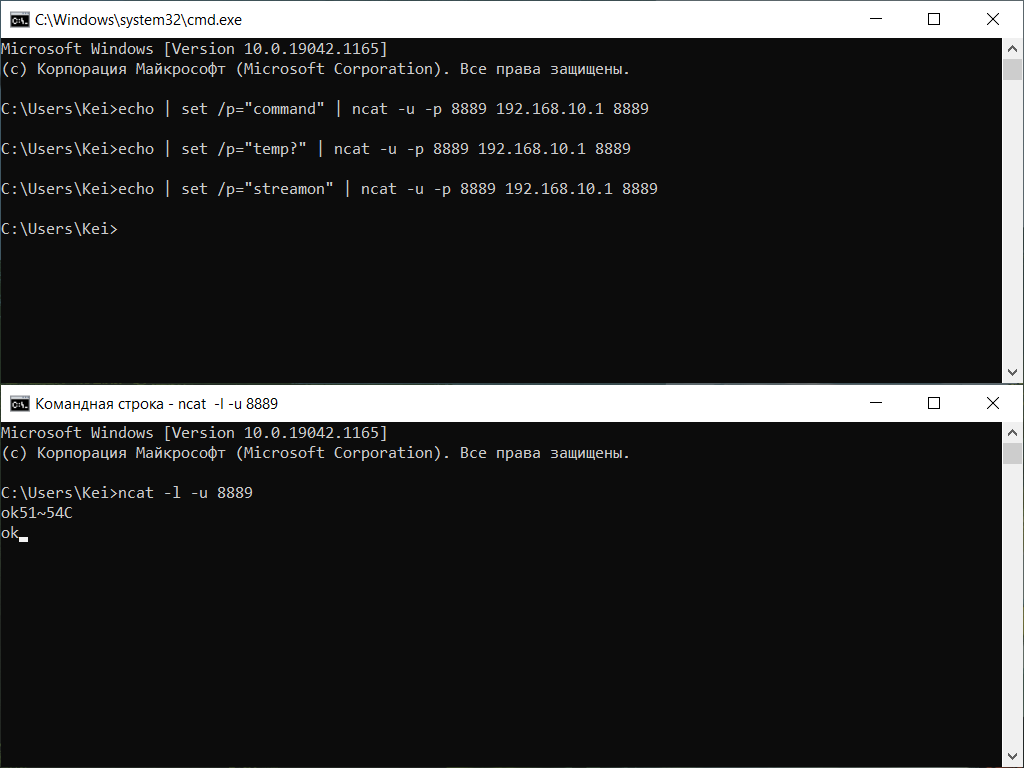The height and width of the screenshot is (768, 1024).
Task: Click the scroll-up arrow in the top cmd window
Action: coord(1013,48)
